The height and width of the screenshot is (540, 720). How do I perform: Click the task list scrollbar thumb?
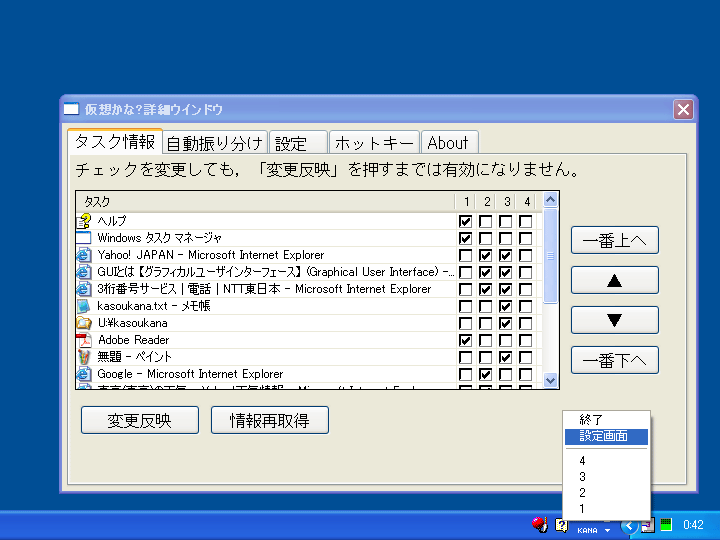[x=550, y=256]
